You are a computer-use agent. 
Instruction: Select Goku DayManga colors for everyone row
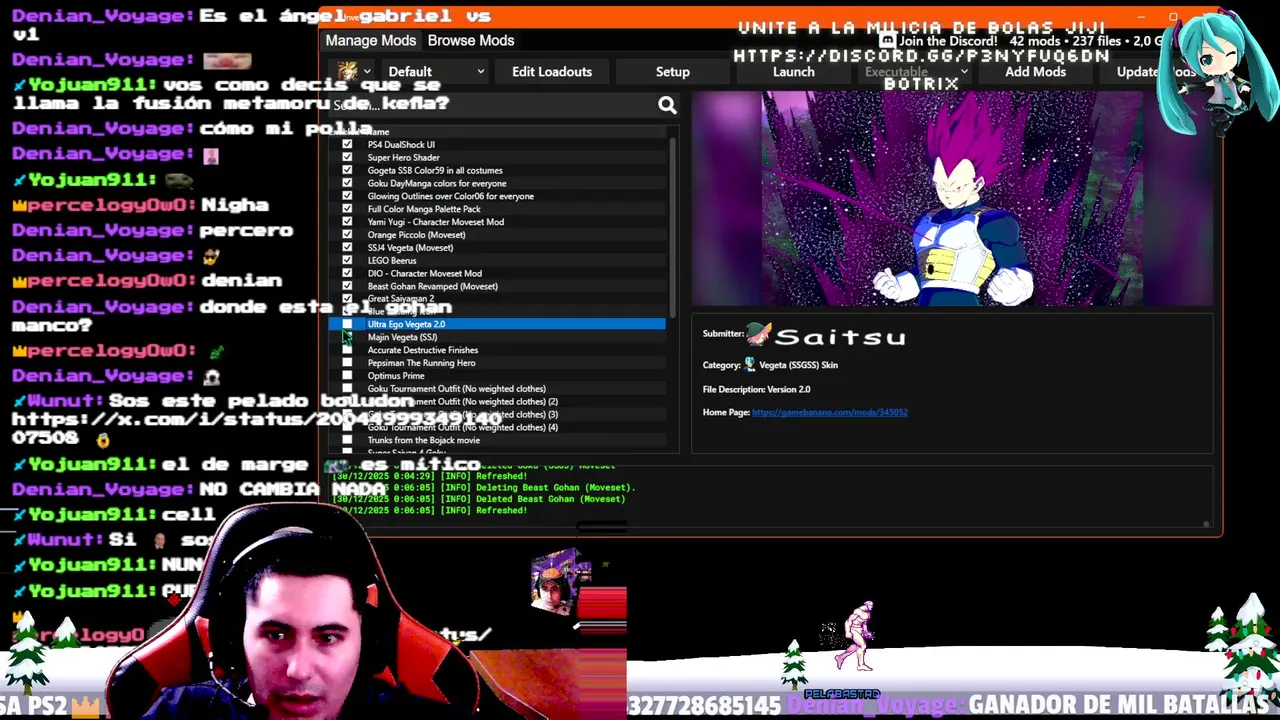(x=496, y=184)
